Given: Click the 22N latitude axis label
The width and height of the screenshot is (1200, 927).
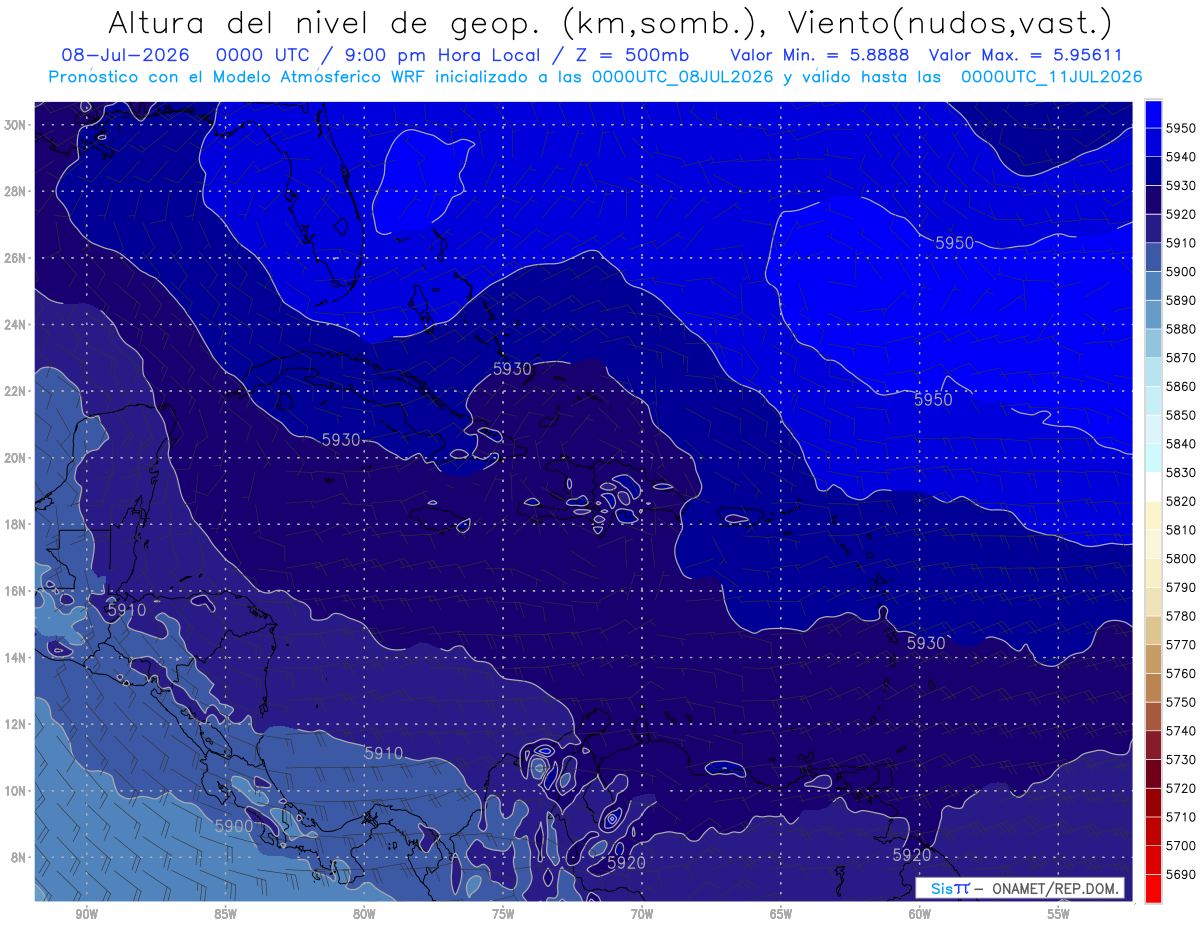Looking at the screenshot, I should [x=16, y=391].
